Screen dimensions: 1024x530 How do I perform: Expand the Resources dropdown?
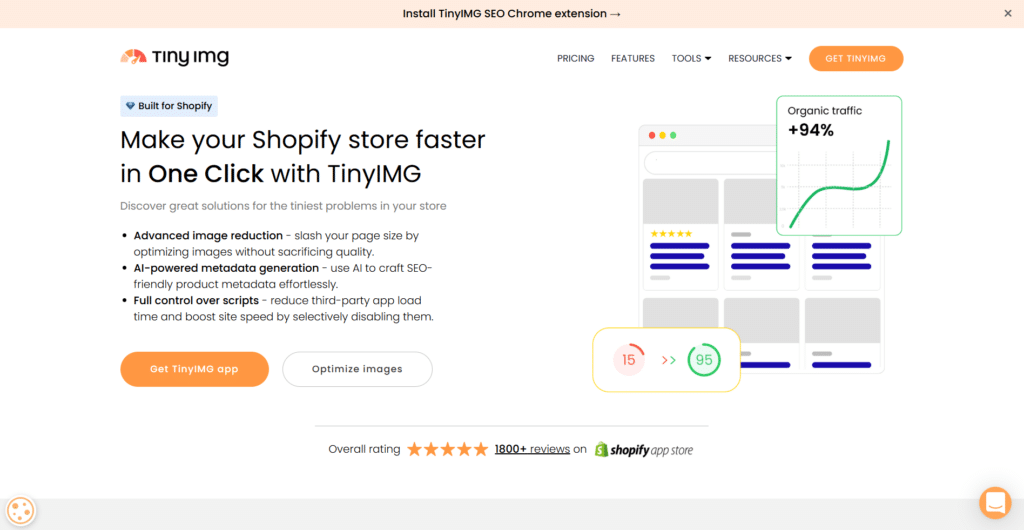pos(760,58)
